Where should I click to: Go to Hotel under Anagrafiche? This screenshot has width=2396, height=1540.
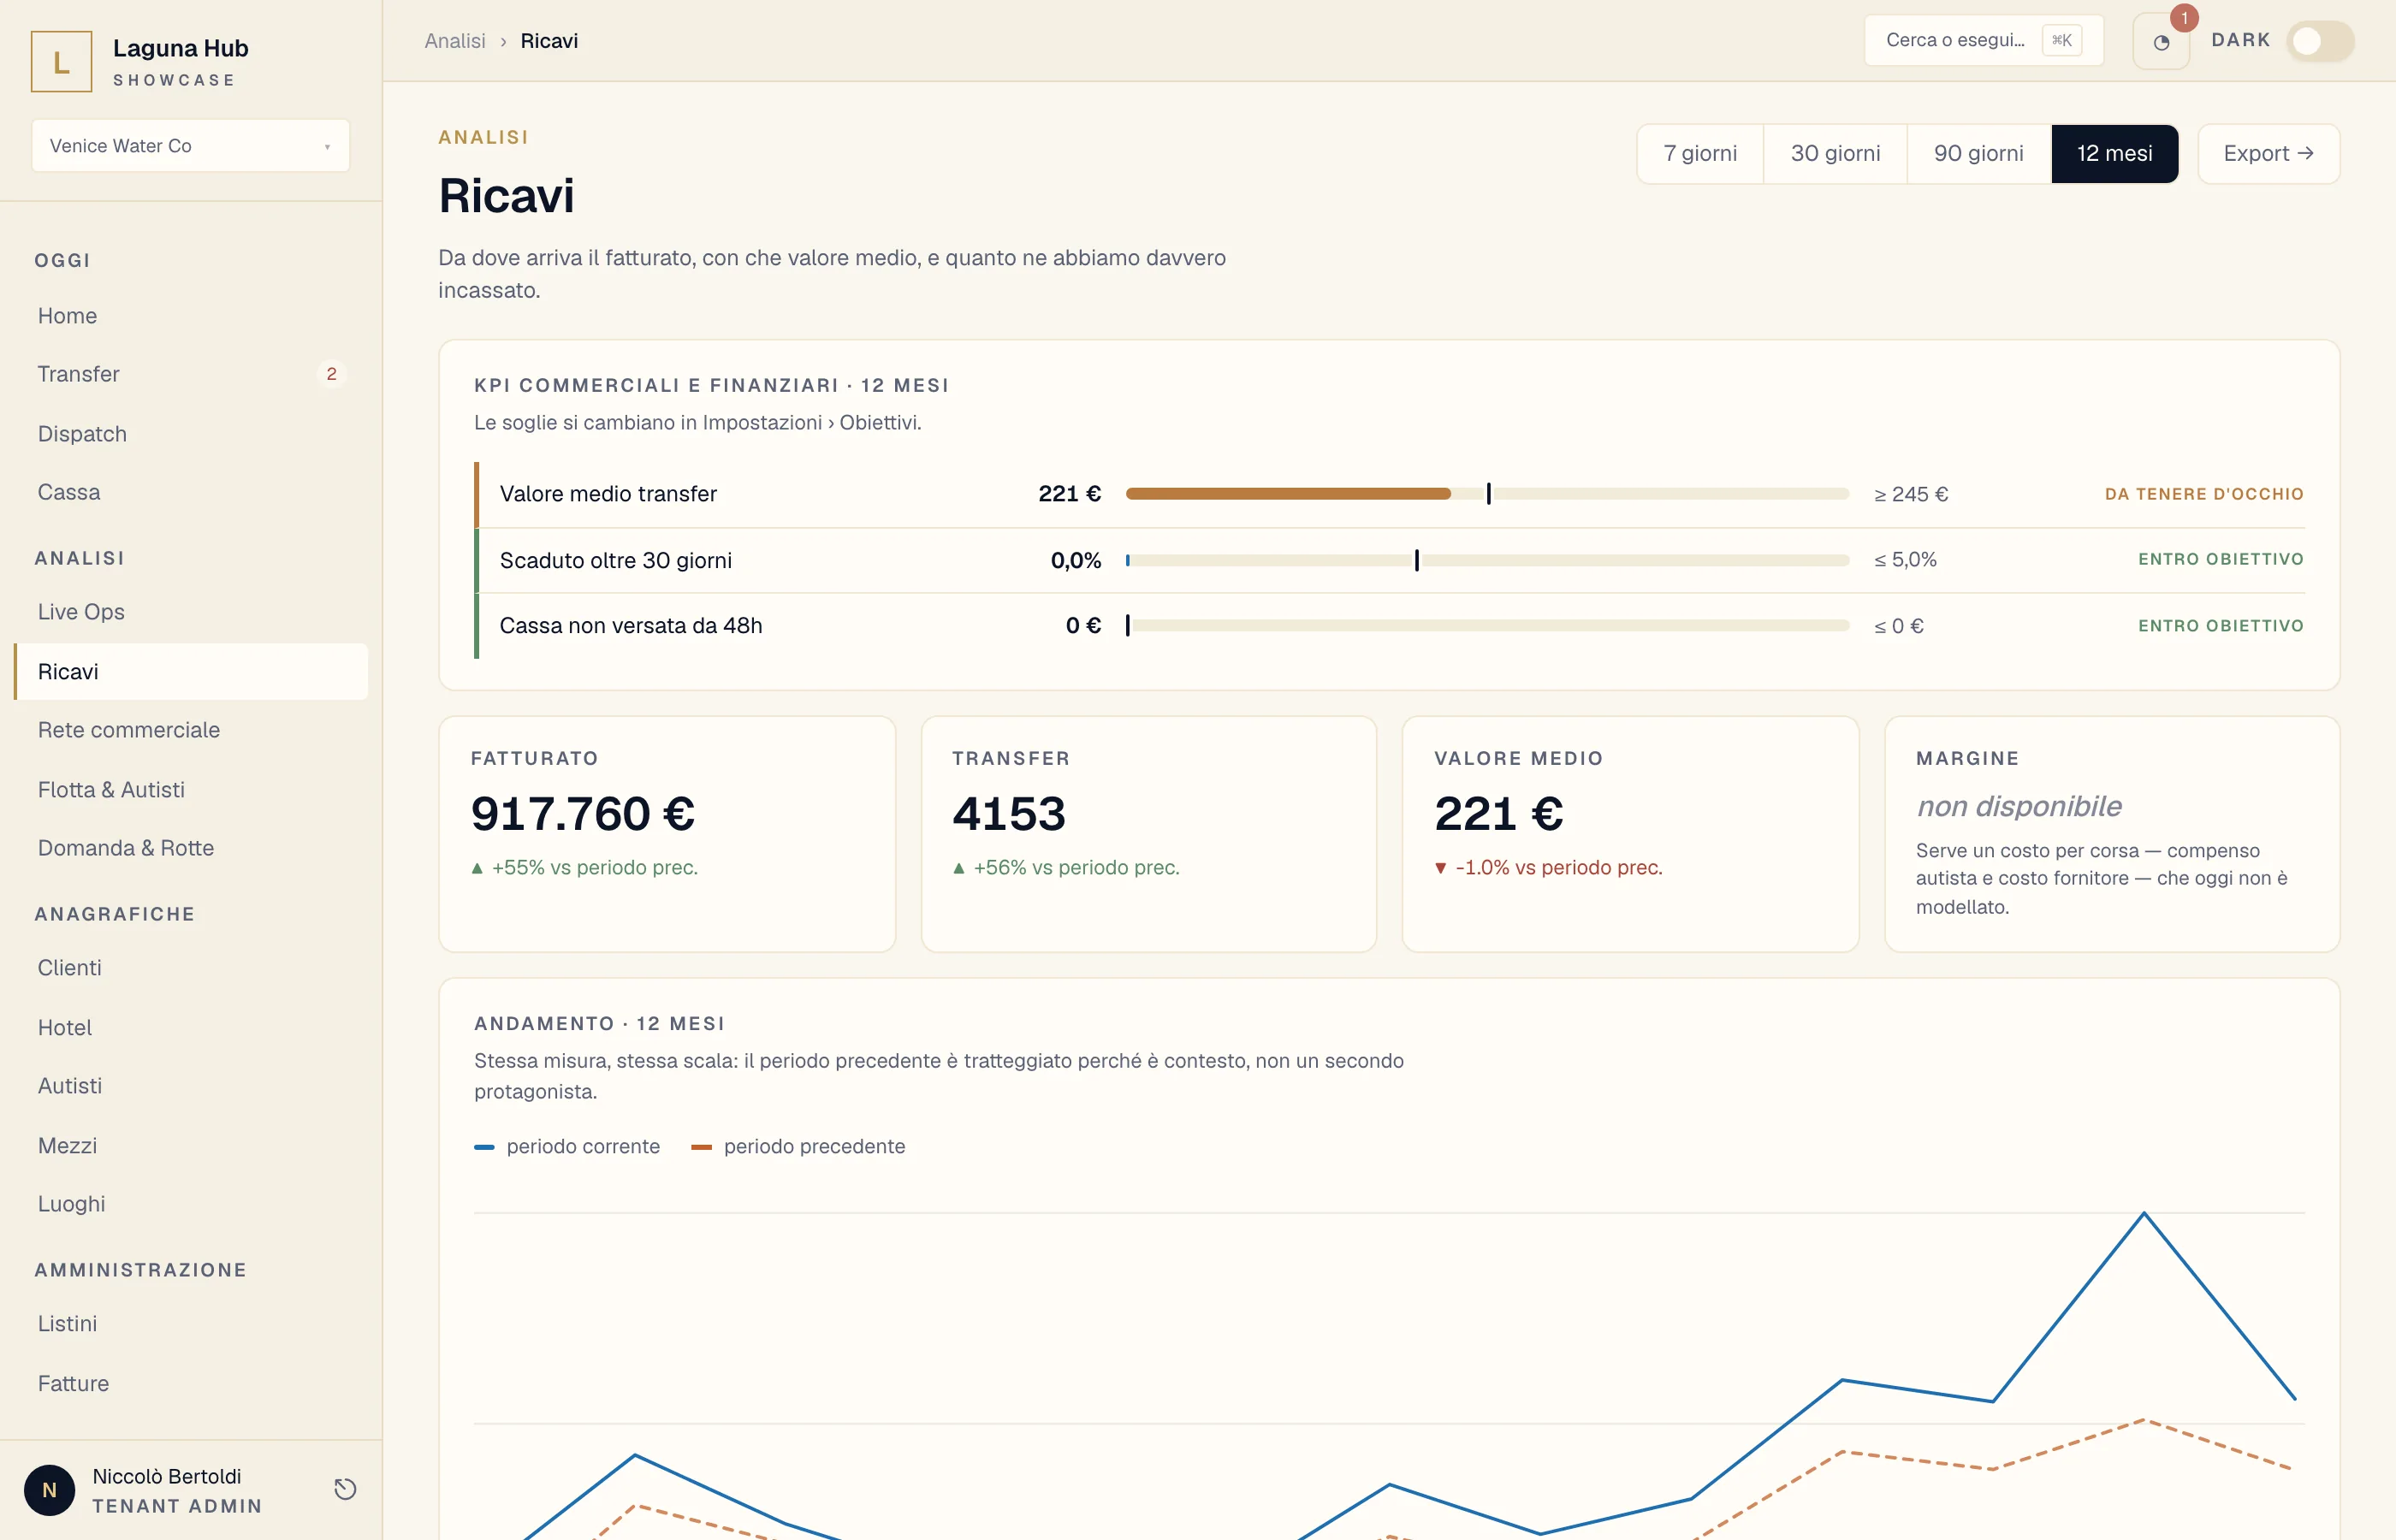coord(191,1028)
